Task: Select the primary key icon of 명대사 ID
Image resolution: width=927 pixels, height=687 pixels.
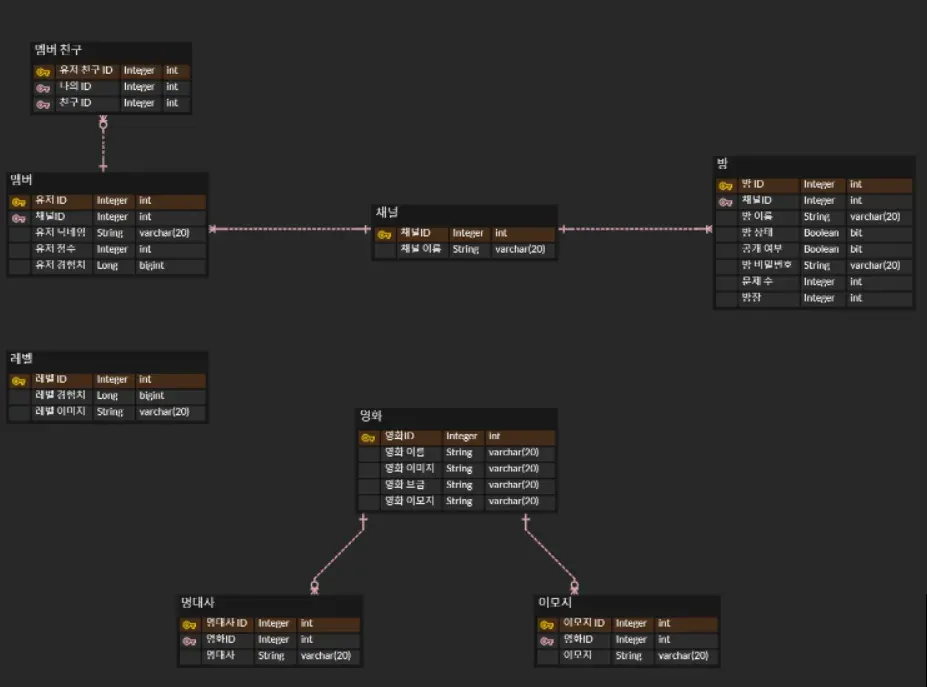Action: 189,624
